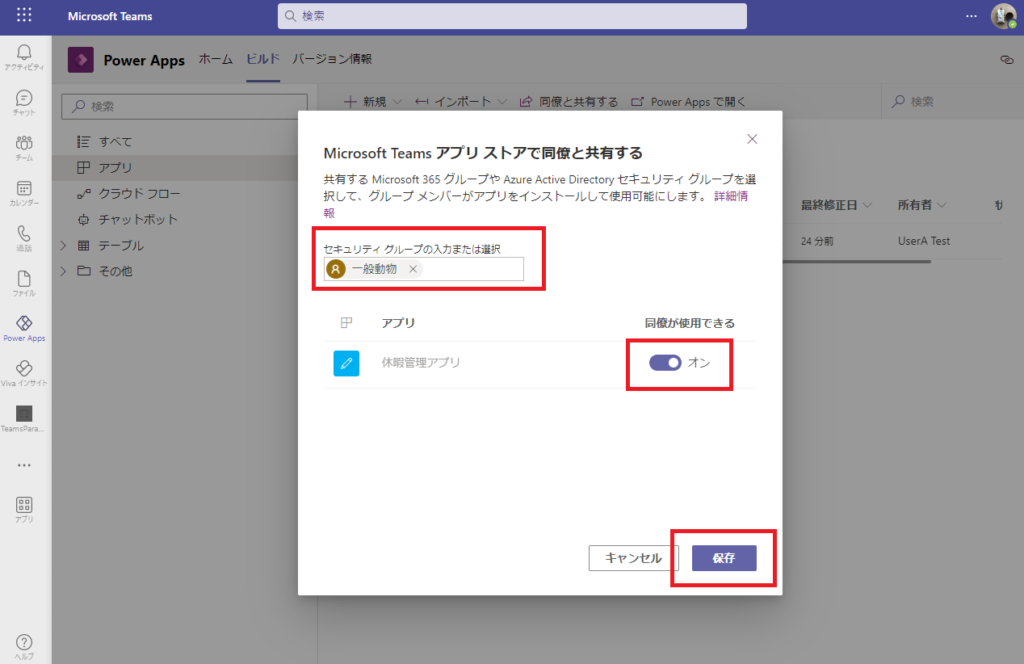Screen dimensions: 1024x664
Task: Open Calls (通話) phone icon
Action: pyautogui.click(x=24, y=238)
